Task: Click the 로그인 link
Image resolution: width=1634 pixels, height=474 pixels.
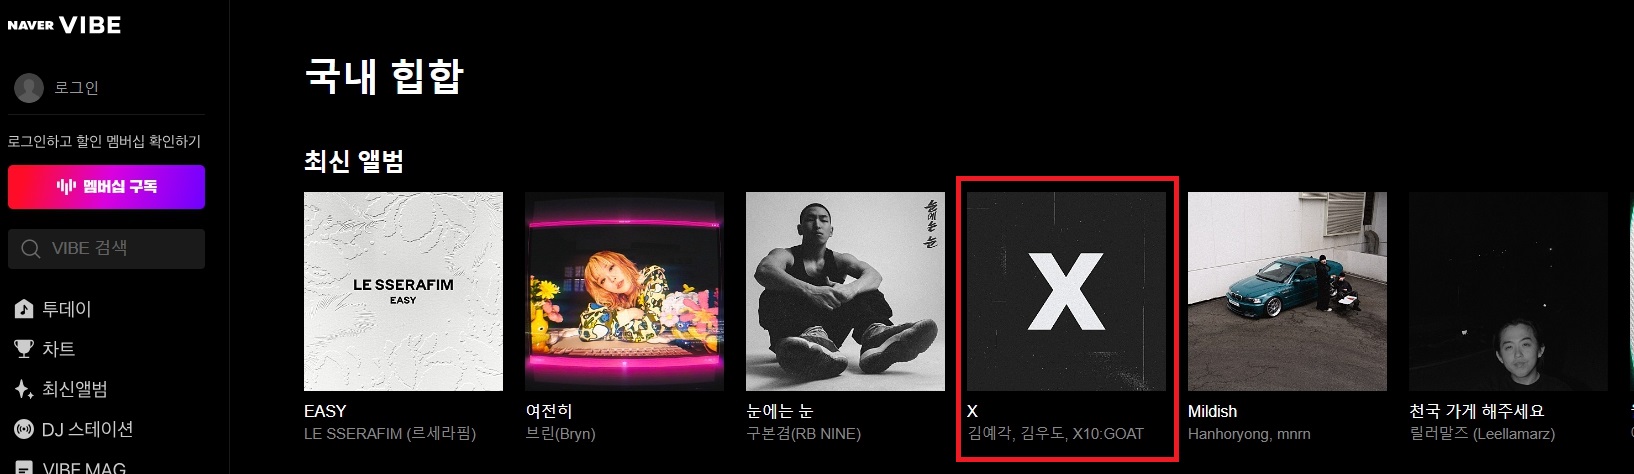Action: 76,88
